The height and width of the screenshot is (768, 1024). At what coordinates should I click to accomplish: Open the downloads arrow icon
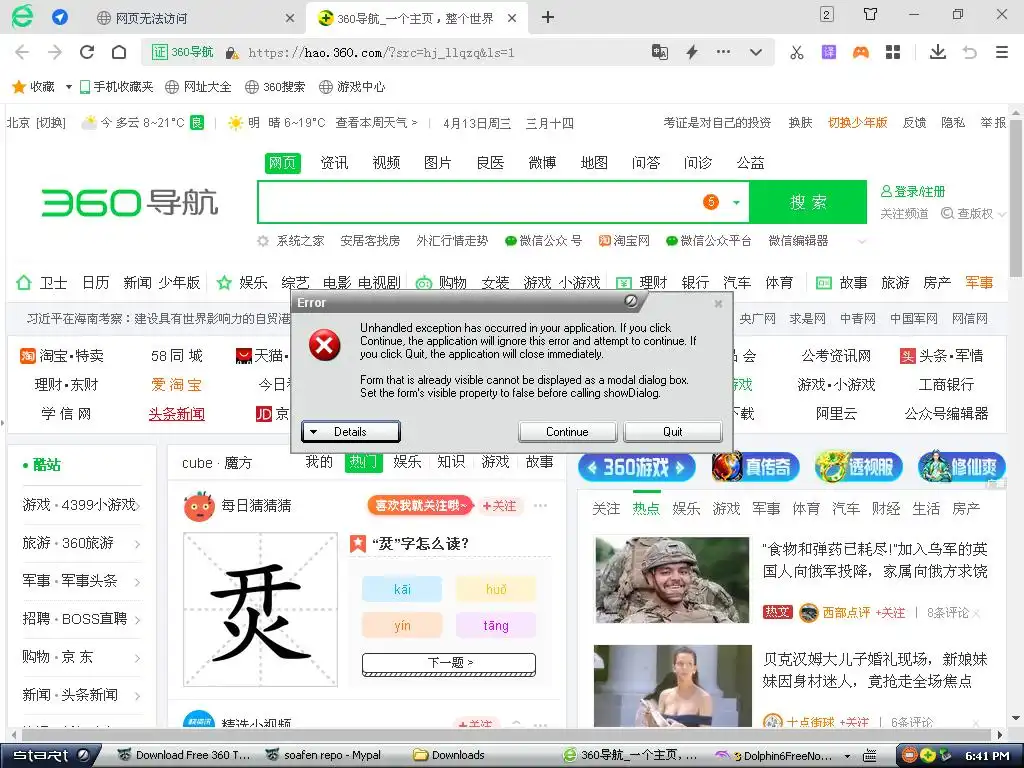pyautogui.click(x=938, y=52)
